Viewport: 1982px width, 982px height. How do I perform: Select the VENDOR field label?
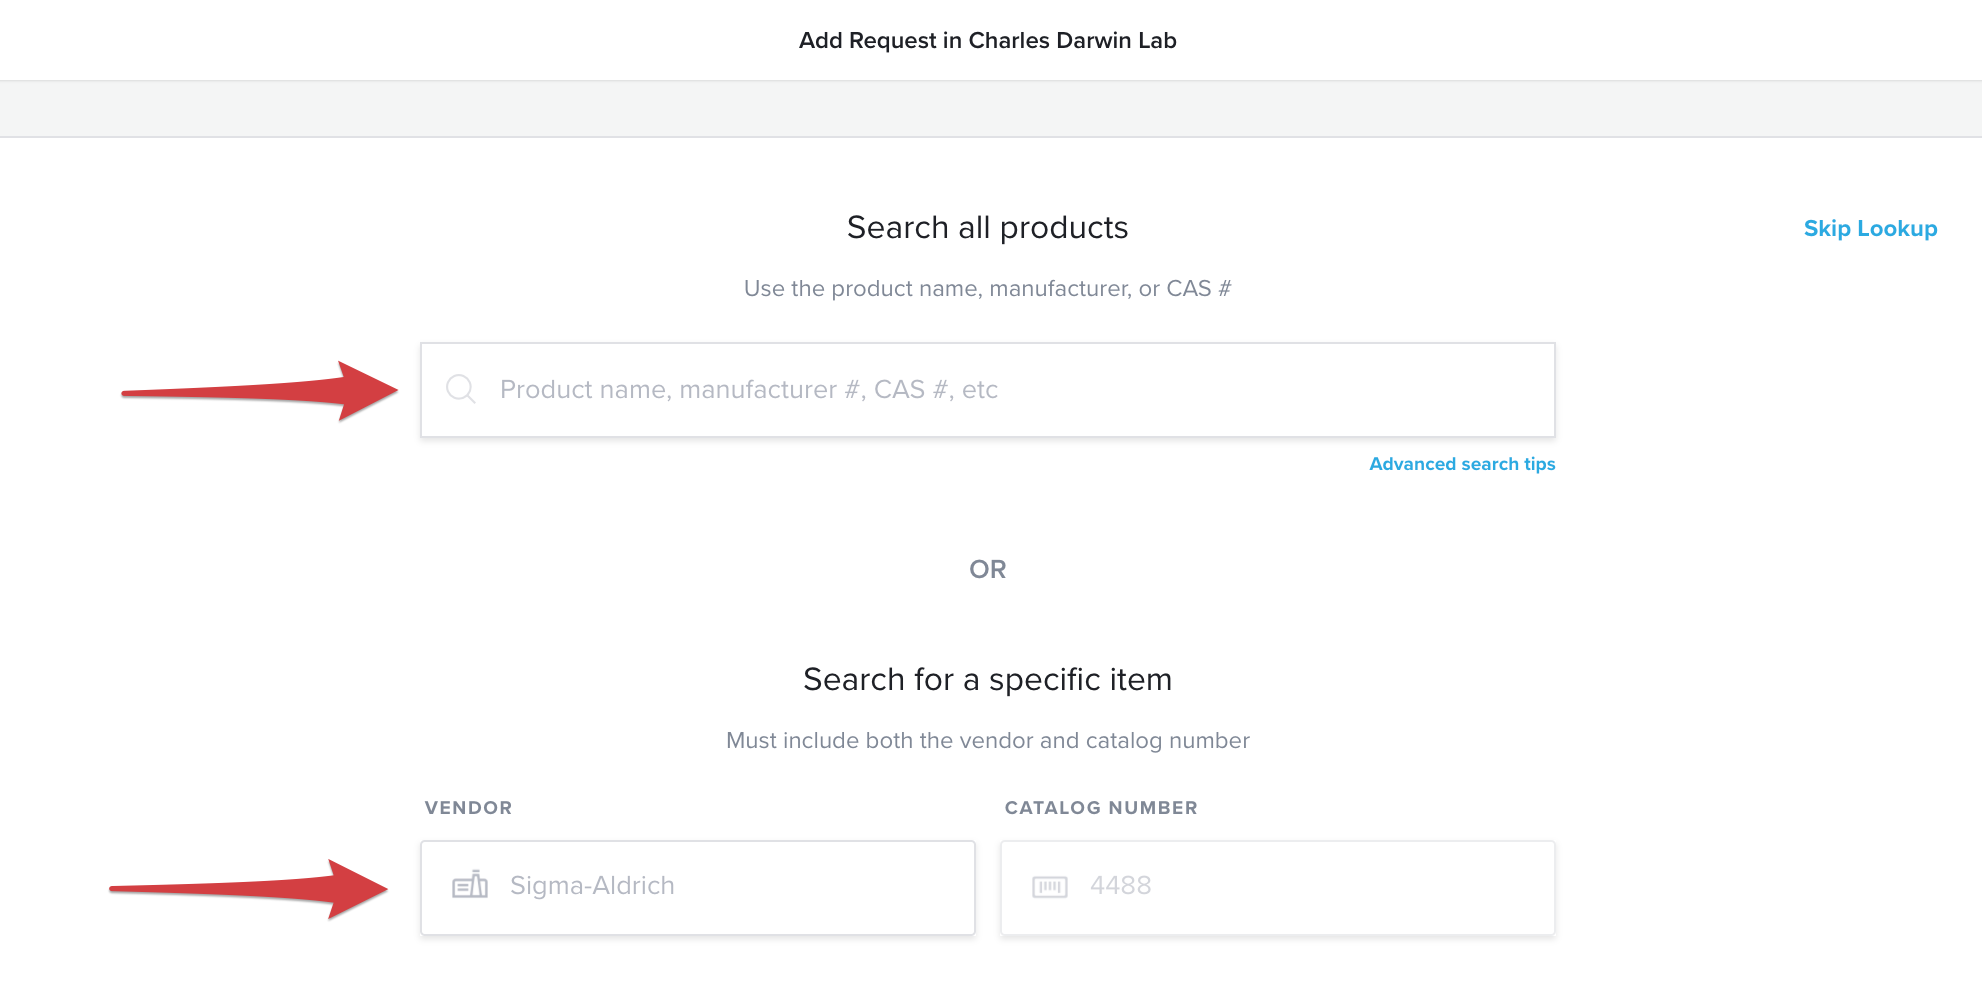pyautogui.click(x=468, y=808)
